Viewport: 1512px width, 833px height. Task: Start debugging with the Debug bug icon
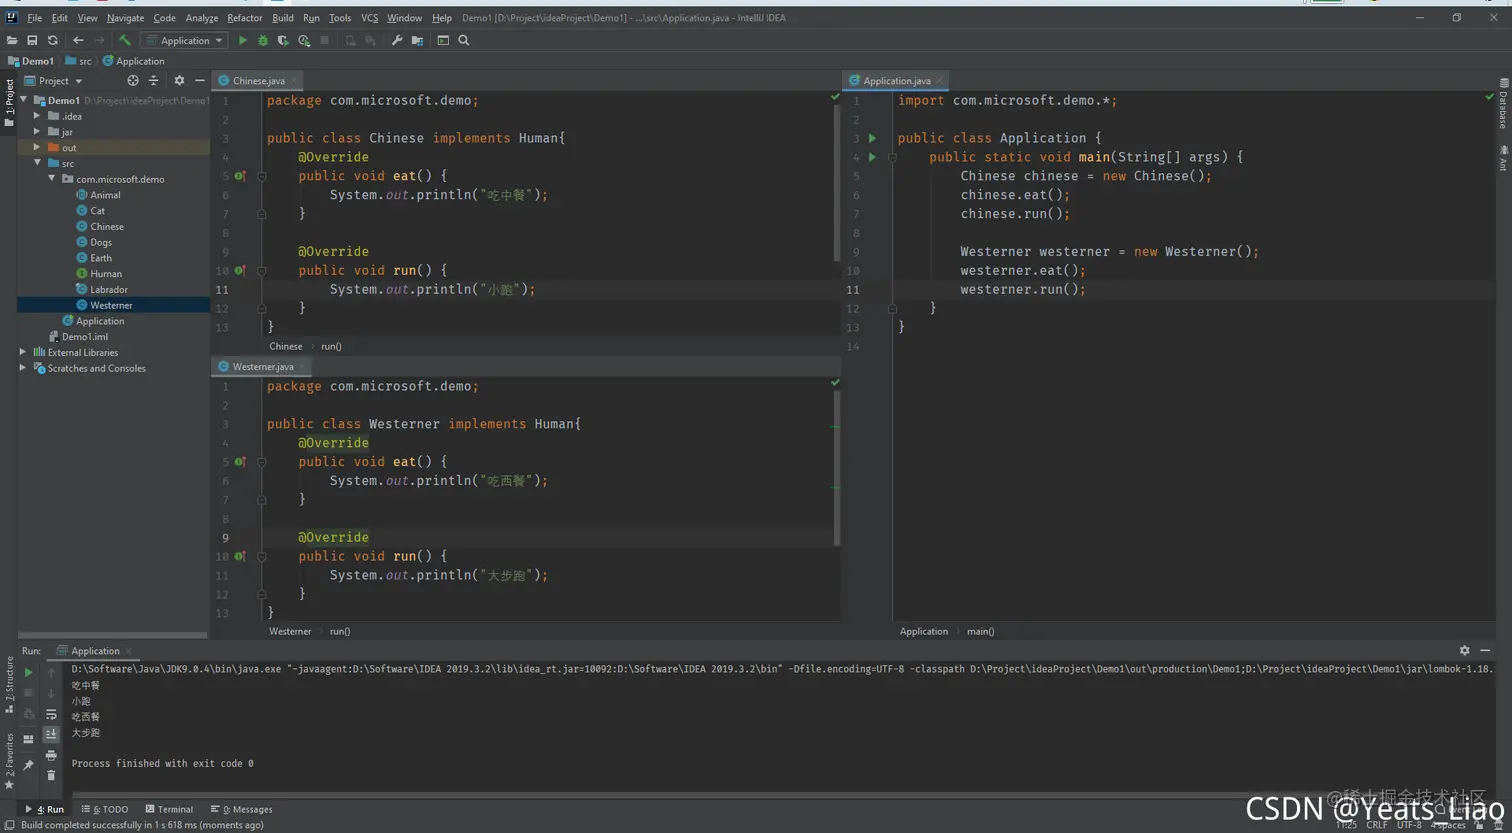pos(263,41)
